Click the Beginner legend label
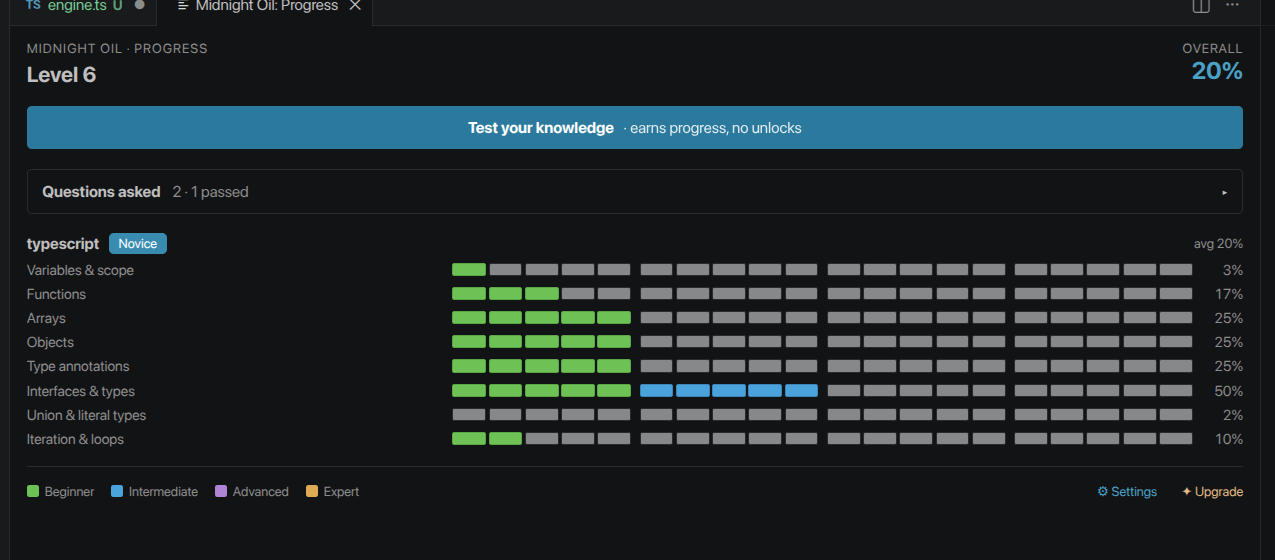The image size is (1275, 560). 69,492
